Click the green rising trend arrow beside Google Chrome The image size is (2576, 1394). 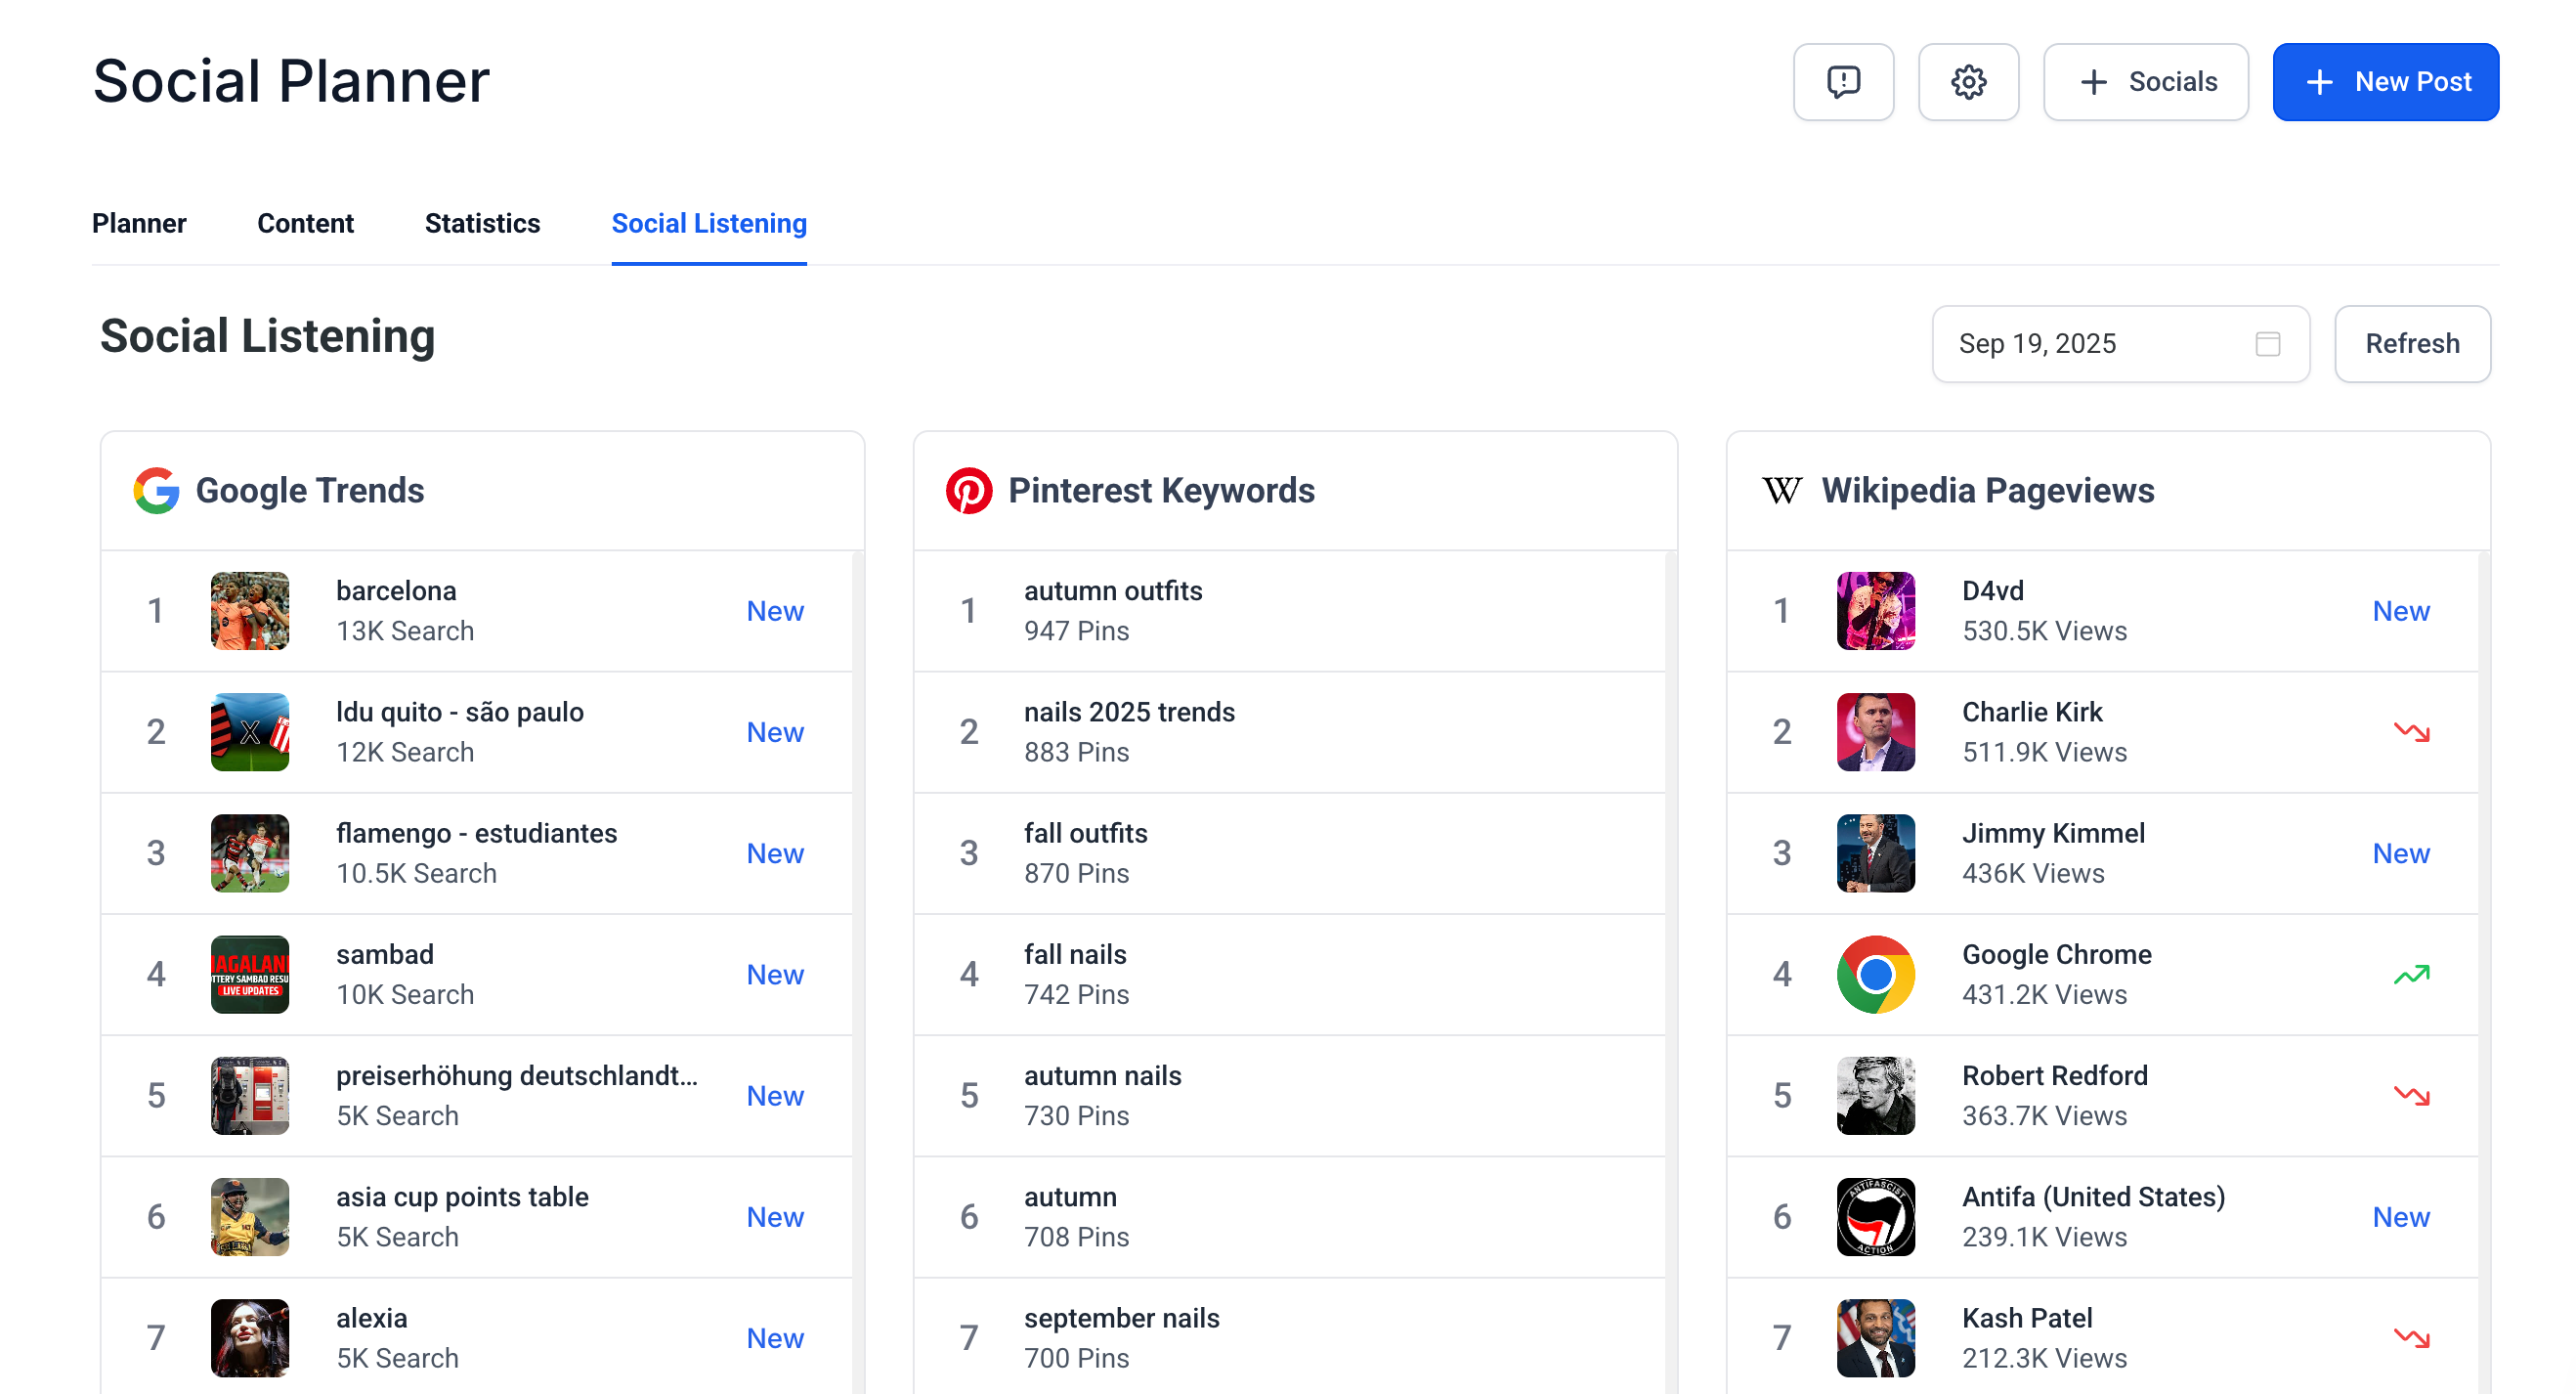(x=2413, y=974)
